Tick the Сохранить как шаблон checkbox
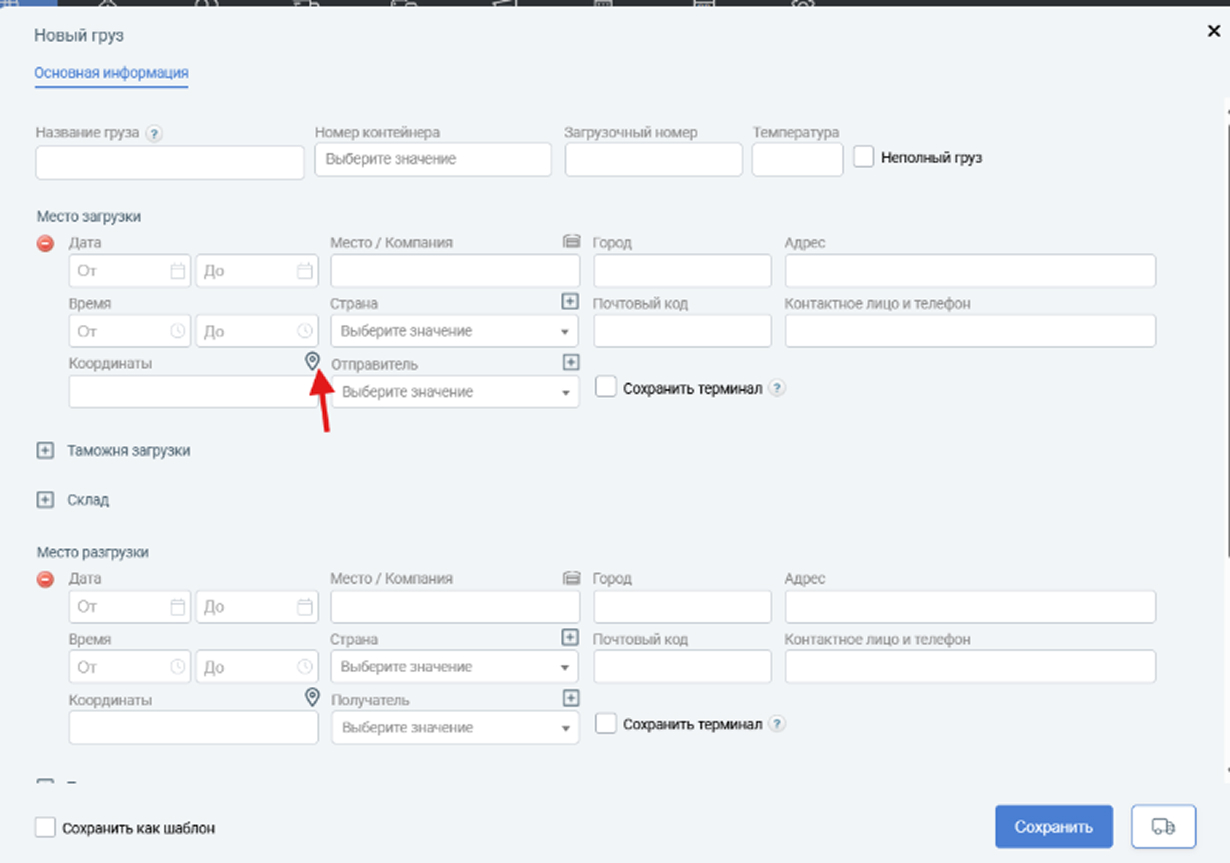The image size is (1230, 863). [x=45, y=827]
